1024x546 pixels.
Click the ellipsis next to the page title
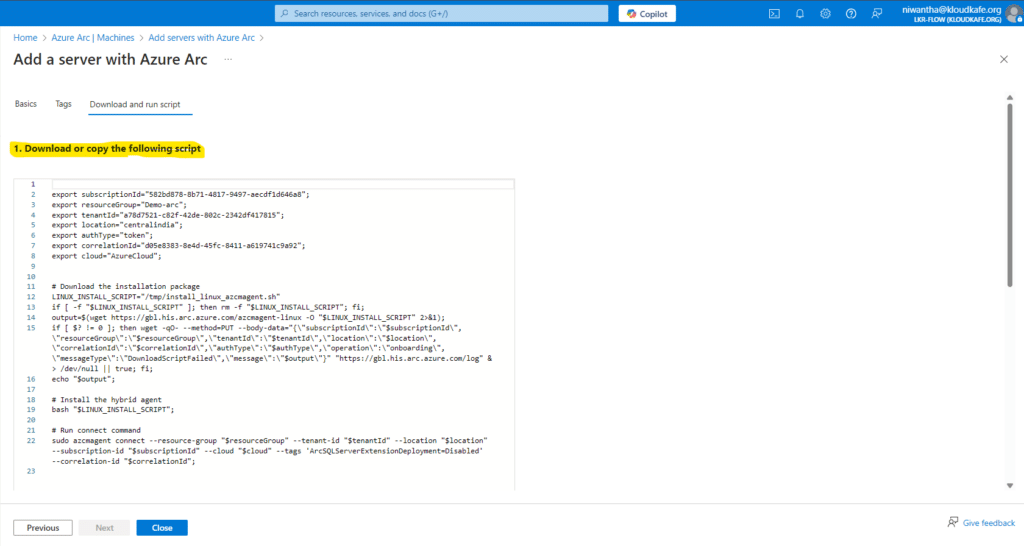click(x=228, y=60)
